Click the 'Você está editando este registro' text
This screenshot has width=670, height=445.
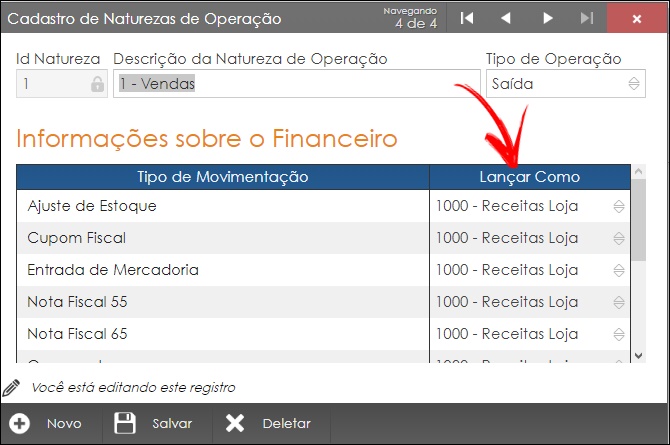(133, 387)
